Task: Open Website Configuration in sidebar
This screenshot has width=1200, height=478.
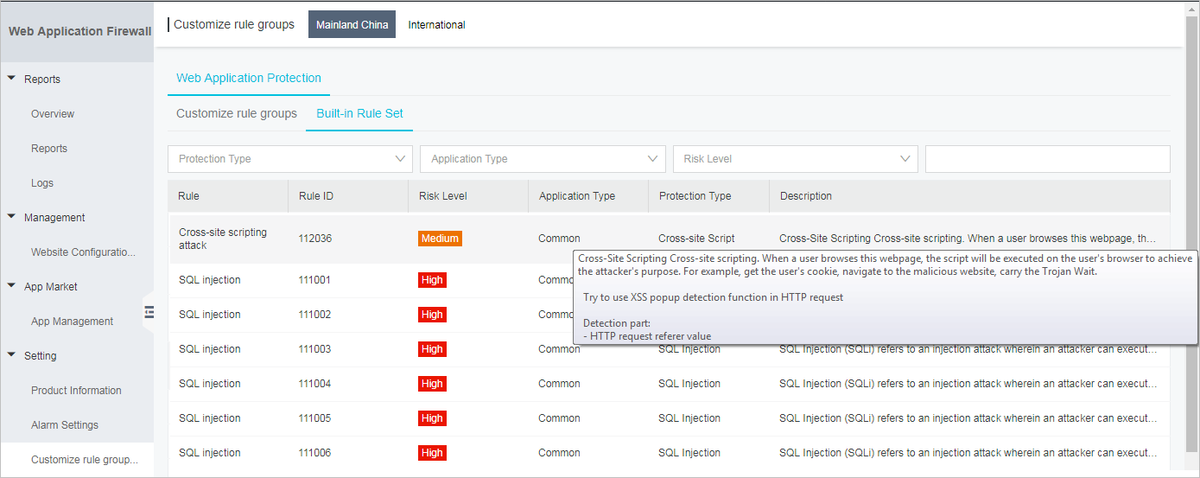Action: point(83,252)
